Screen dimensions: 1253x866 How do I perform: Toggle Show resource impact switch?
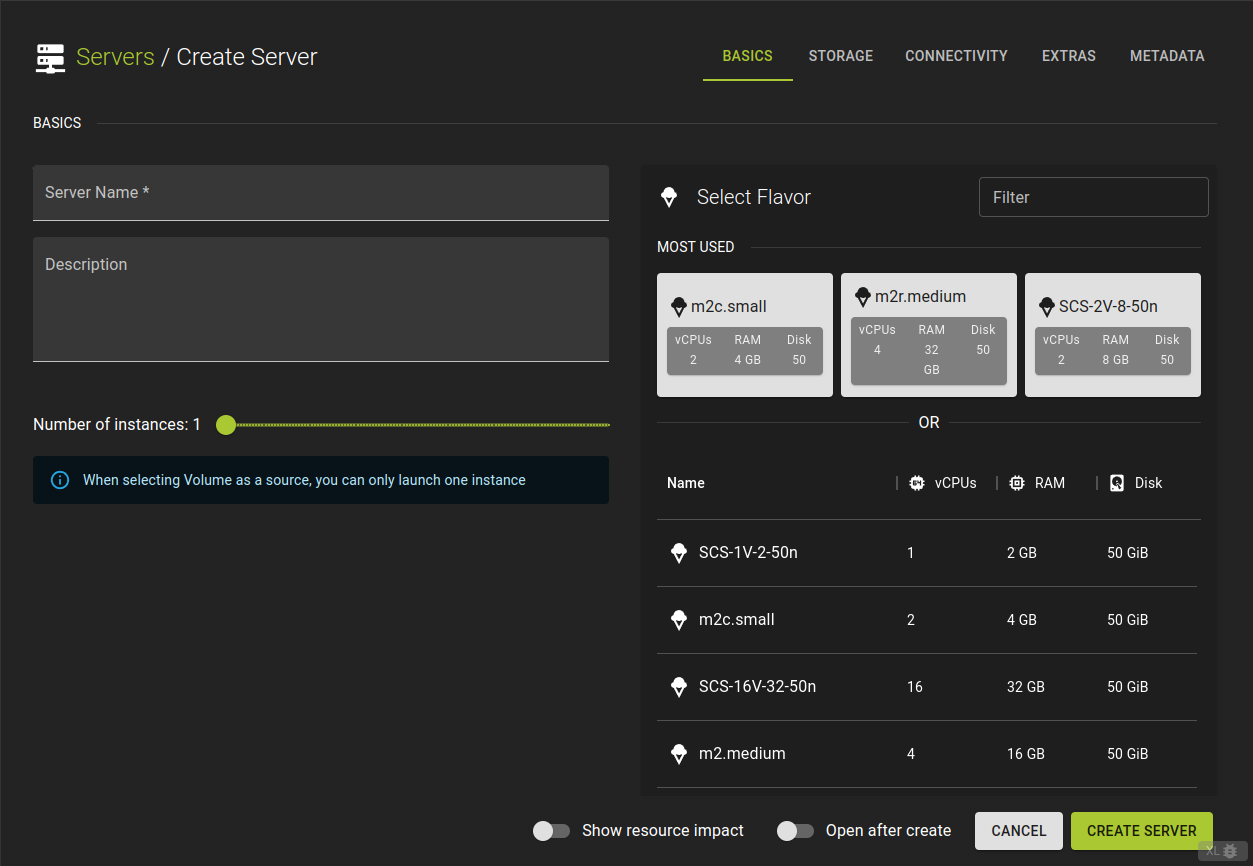click(x=551, y=830)
